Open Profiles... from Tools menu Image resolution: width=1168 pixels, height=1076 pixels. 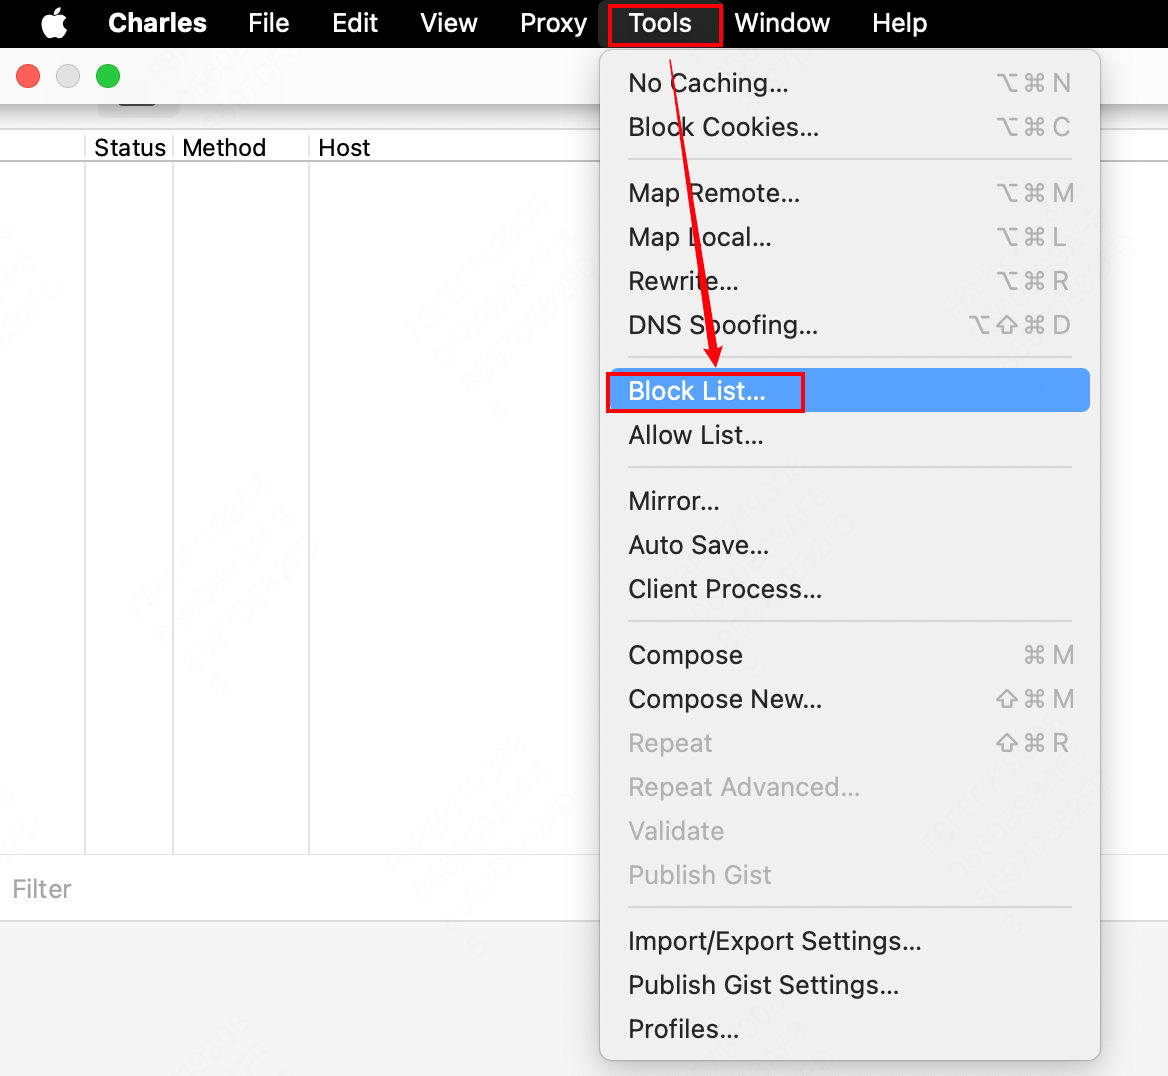pyautogui.click(x=849, y=1029)
